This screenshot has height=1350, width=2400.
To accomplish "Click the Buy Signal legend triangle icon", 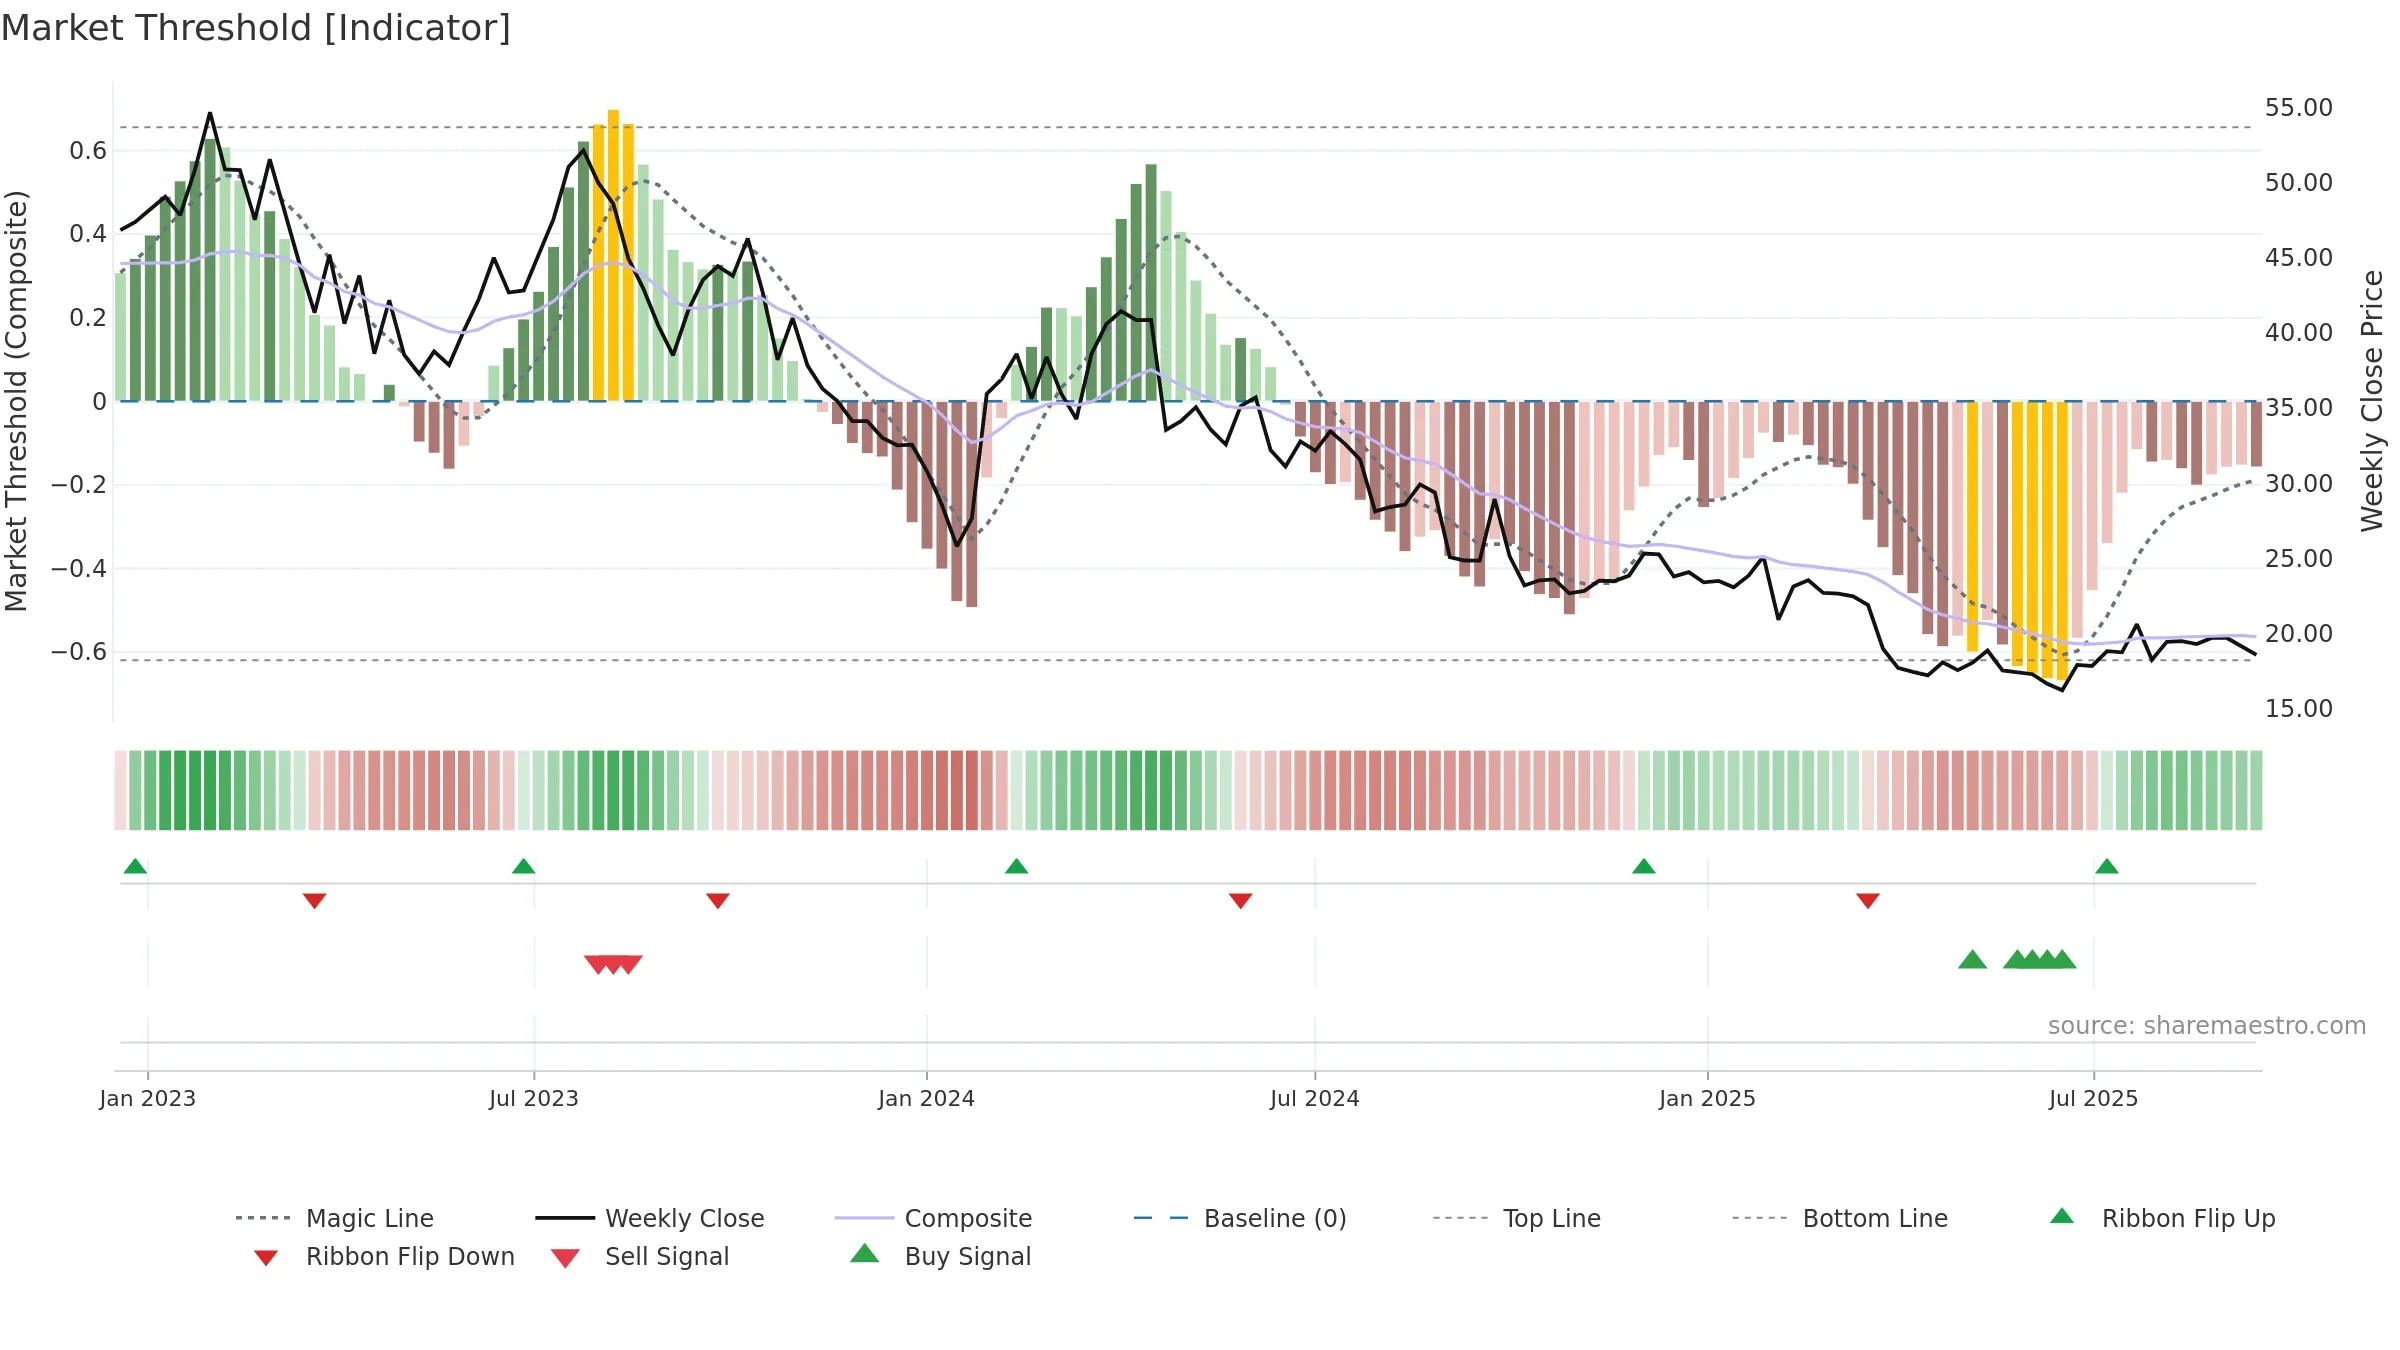I will pos(865,1253).
